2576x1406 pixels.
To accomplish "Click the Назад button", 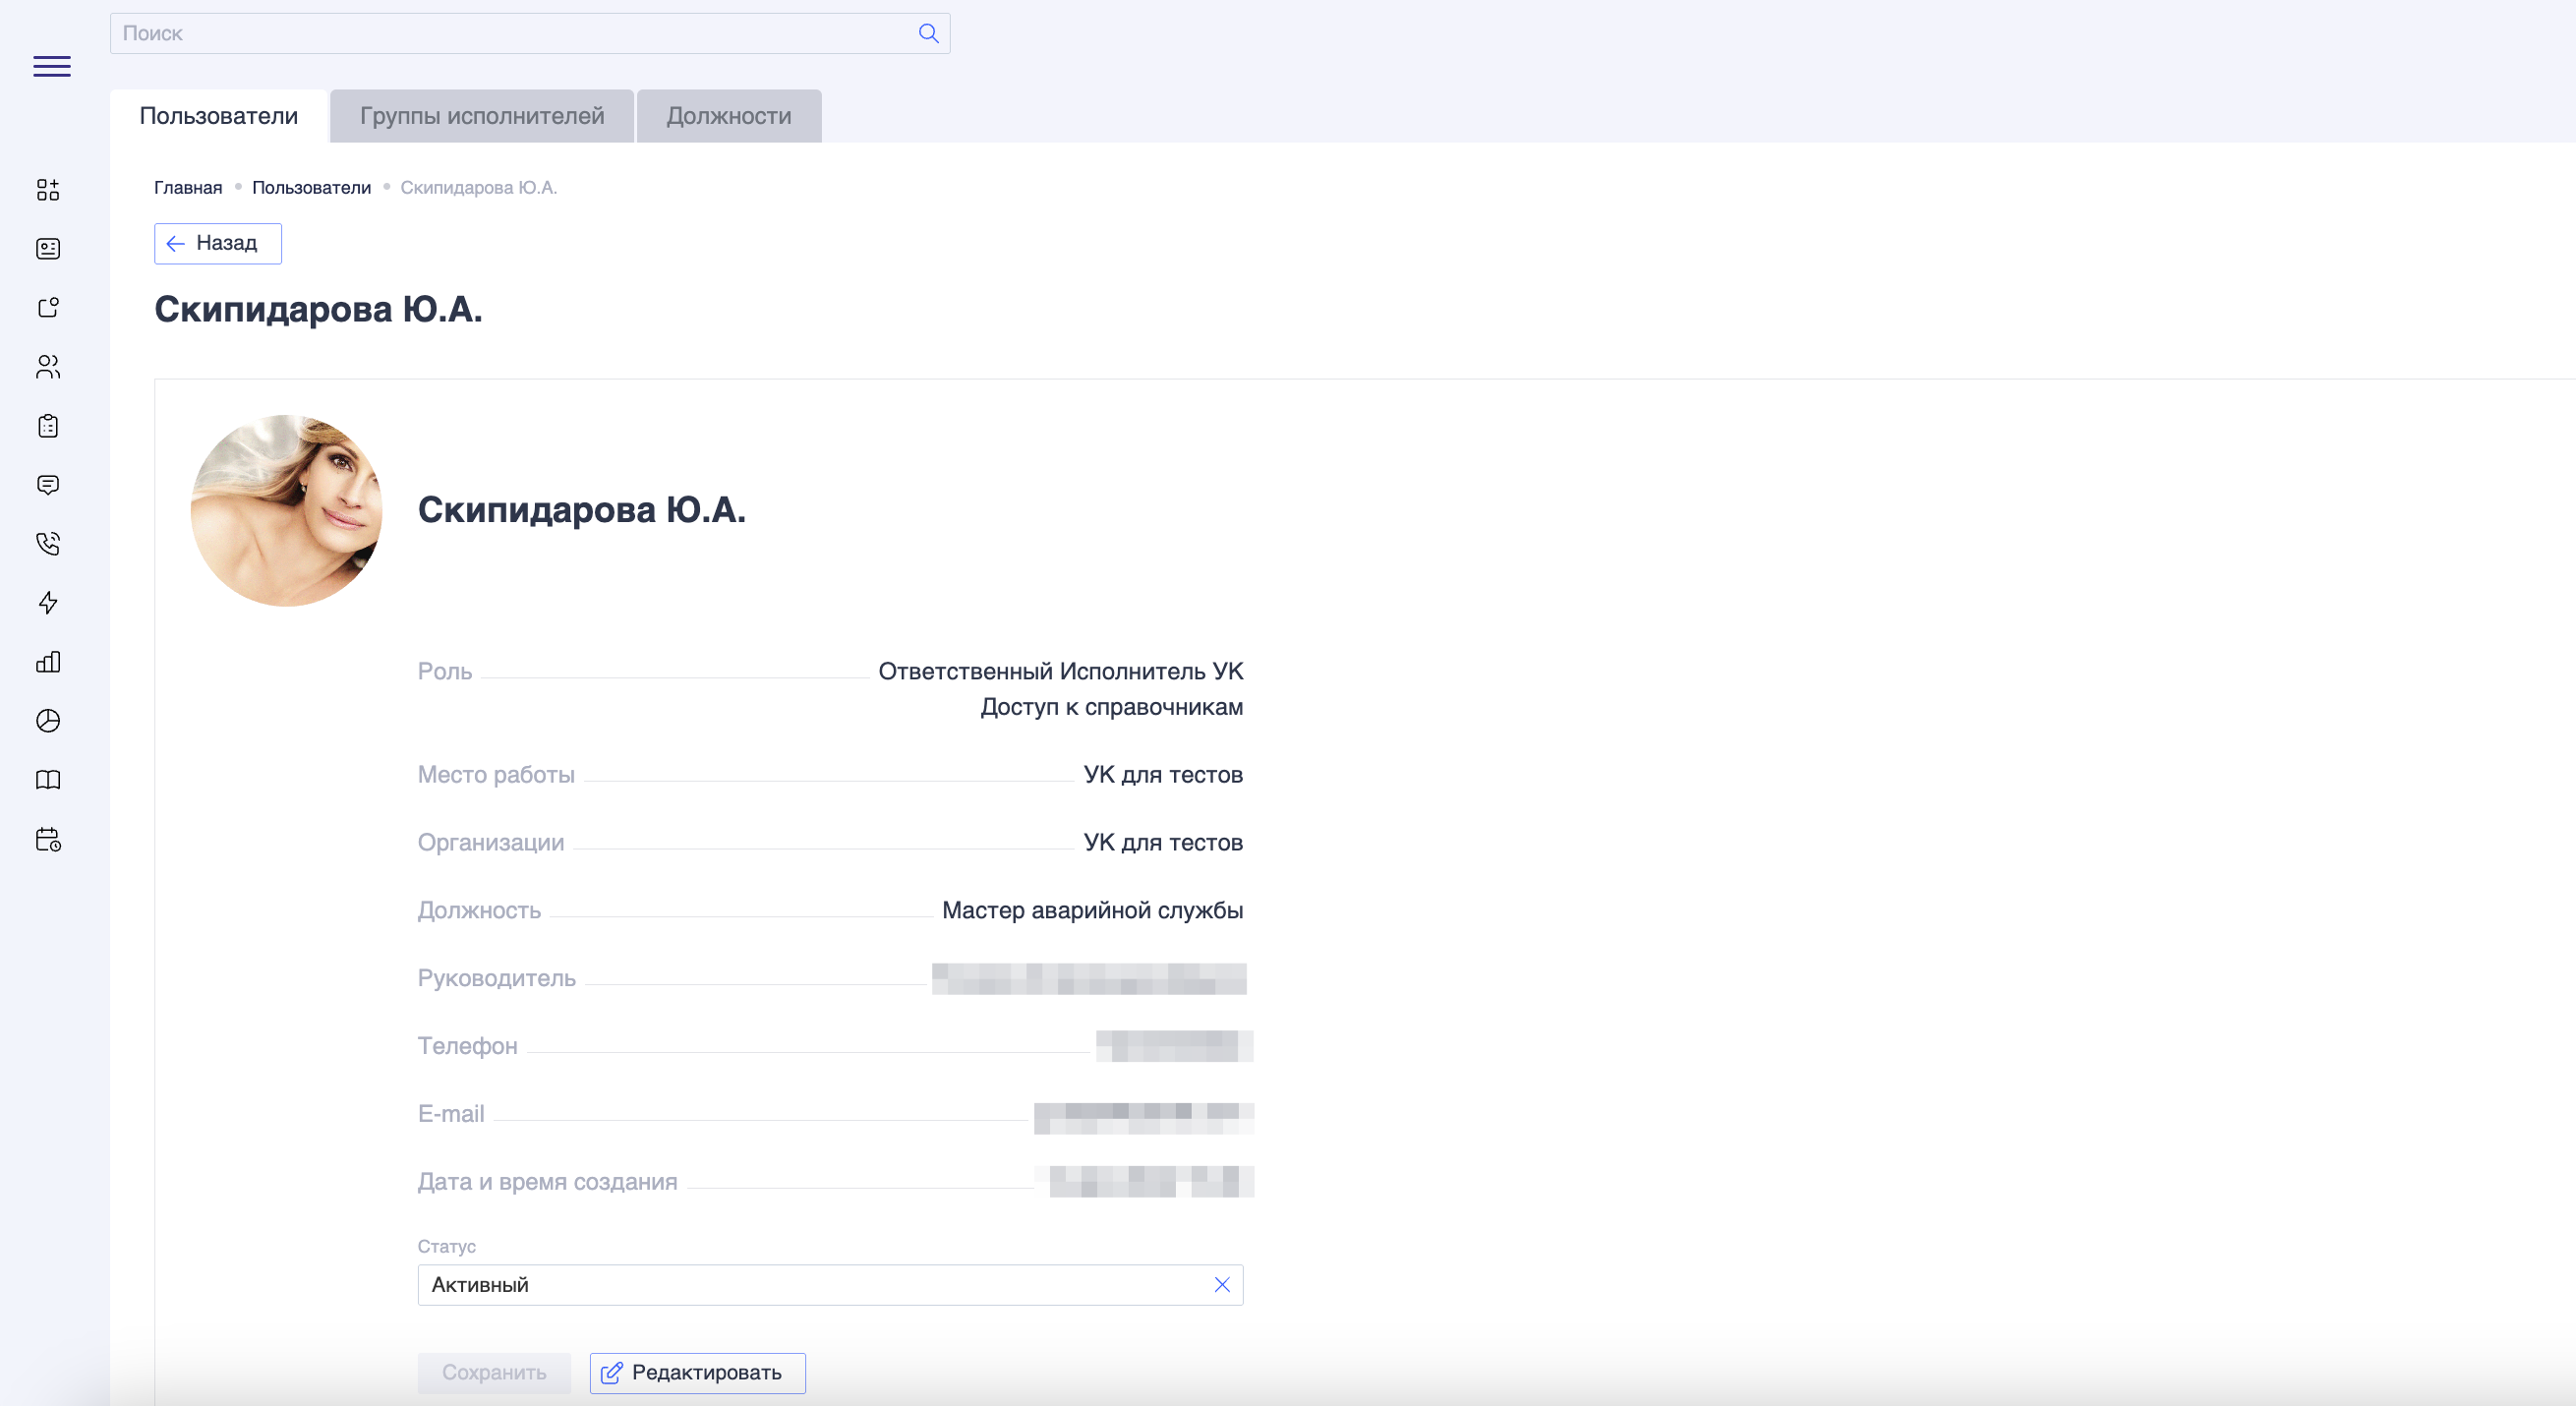I will click(x=218, y=243).
